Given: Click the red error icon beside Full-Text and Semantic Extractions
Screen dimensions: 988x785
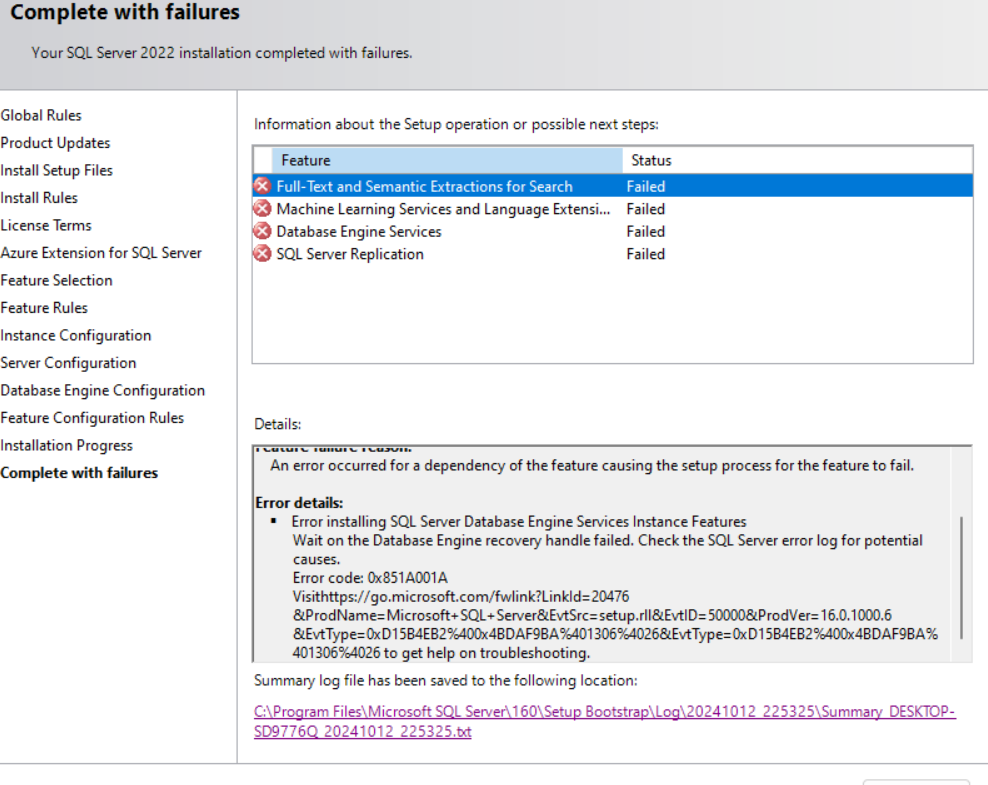Looking at the screenshot, I should [x=262, y=186].
